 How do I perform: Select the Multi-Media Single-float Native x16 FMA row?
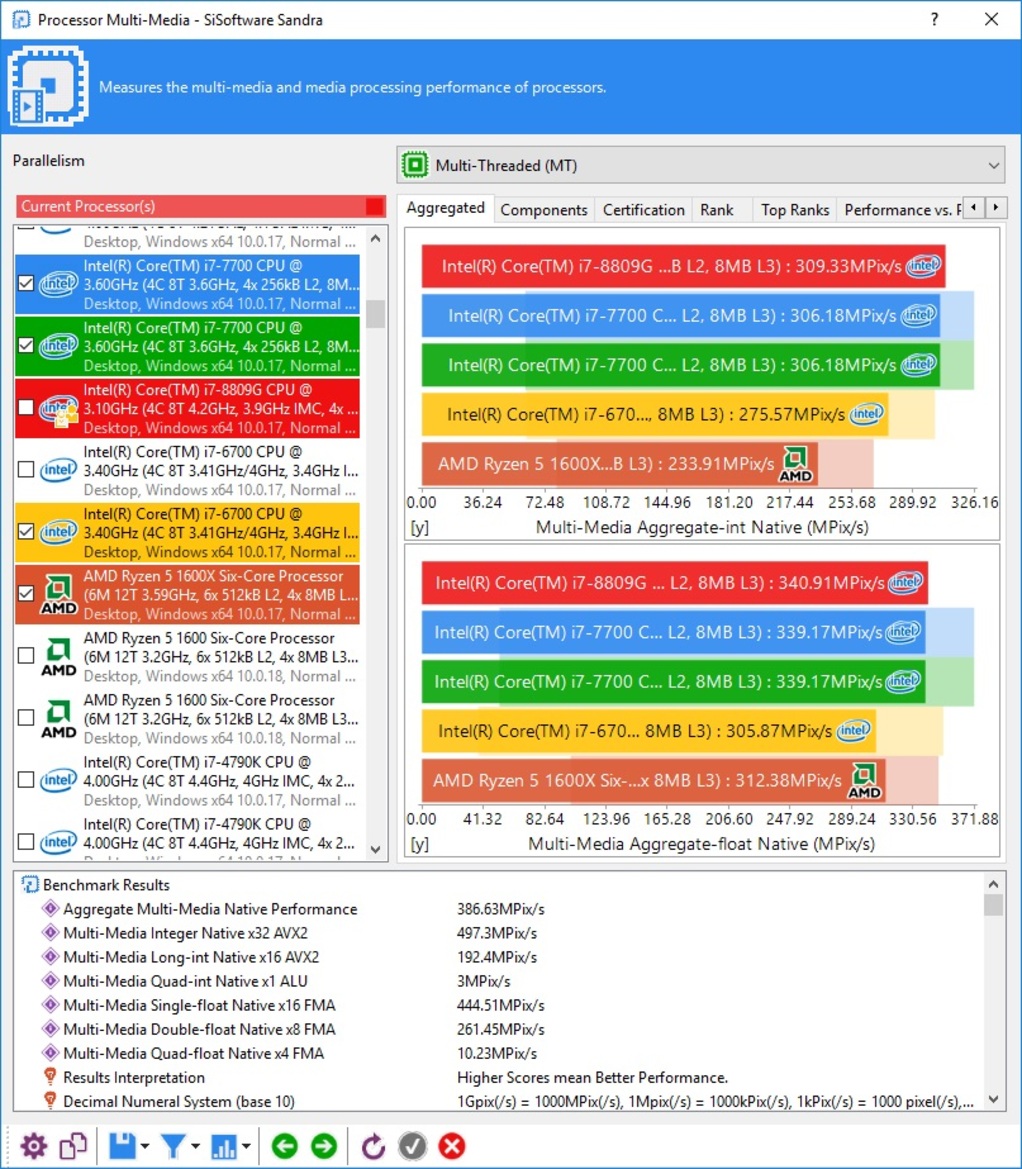tap(499, 1005)
